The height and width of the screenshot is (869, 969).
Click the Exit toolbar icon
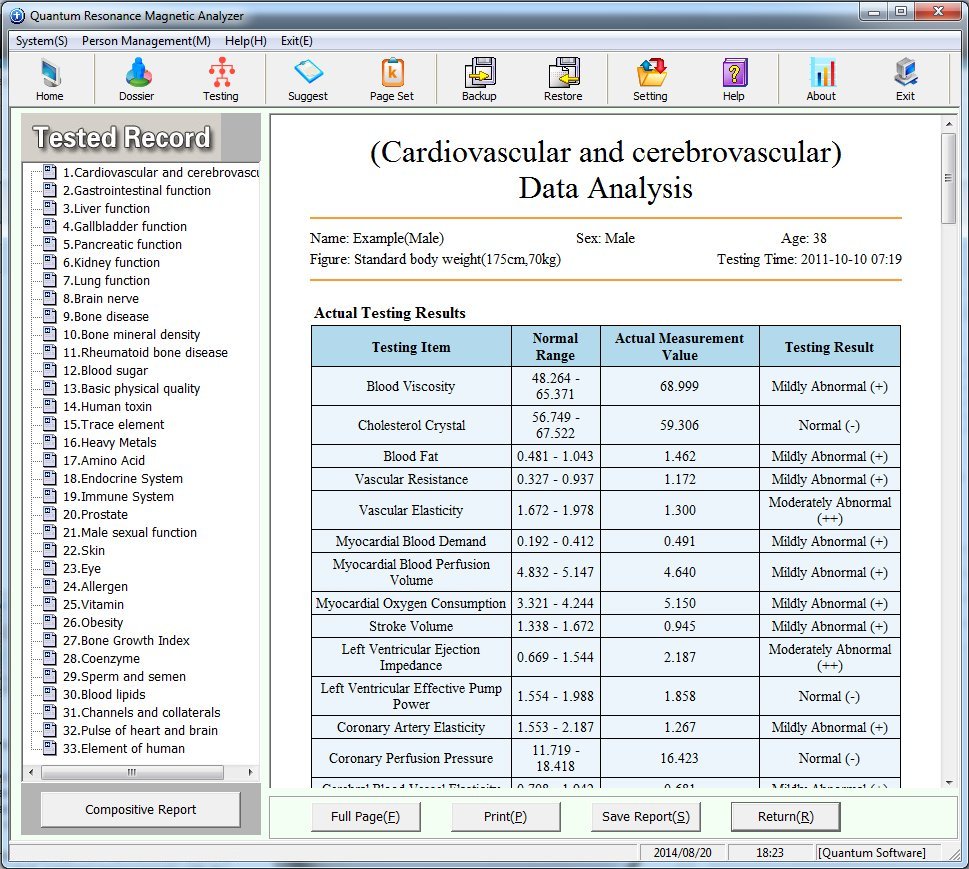905,80
